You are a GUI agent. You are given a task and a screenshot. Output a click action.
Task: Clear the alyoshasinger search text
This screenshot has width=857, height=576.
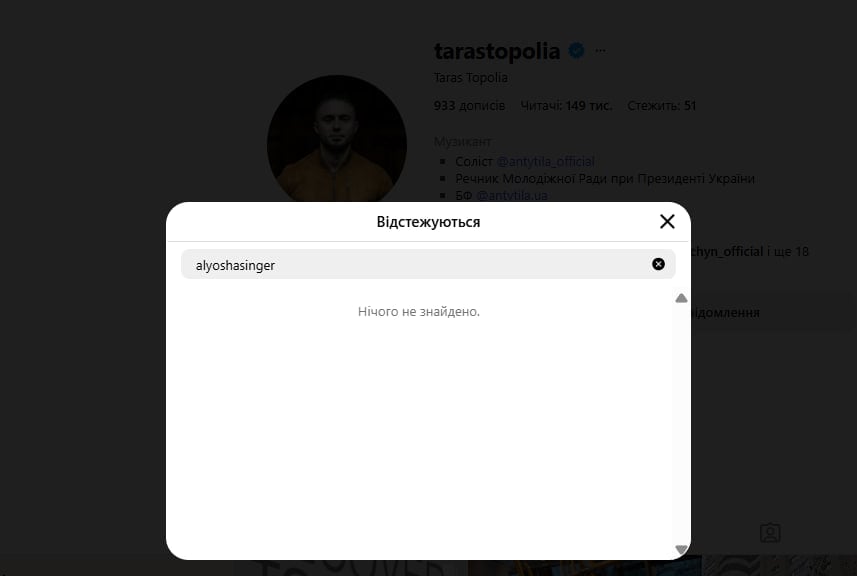(x=658, y=264)
